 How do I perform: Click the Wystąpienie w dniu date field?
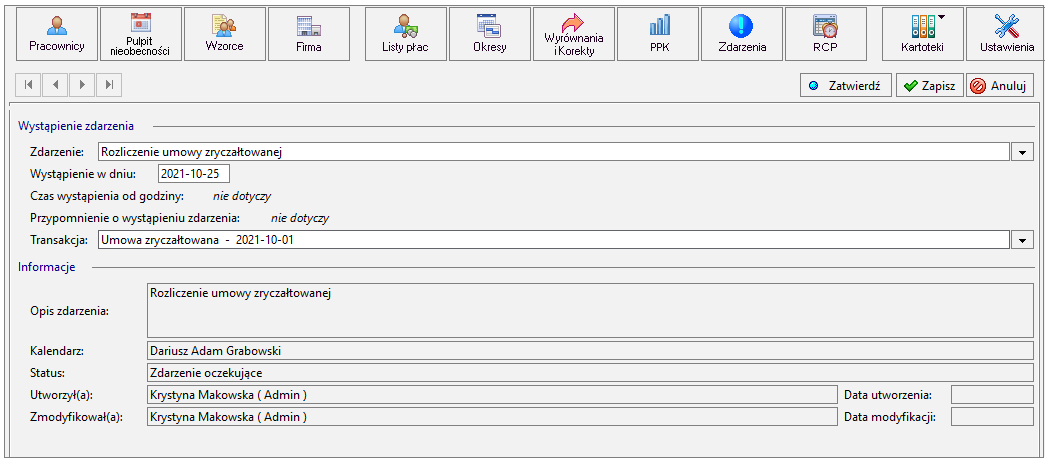pyautogui.click(x=194, y=174)
